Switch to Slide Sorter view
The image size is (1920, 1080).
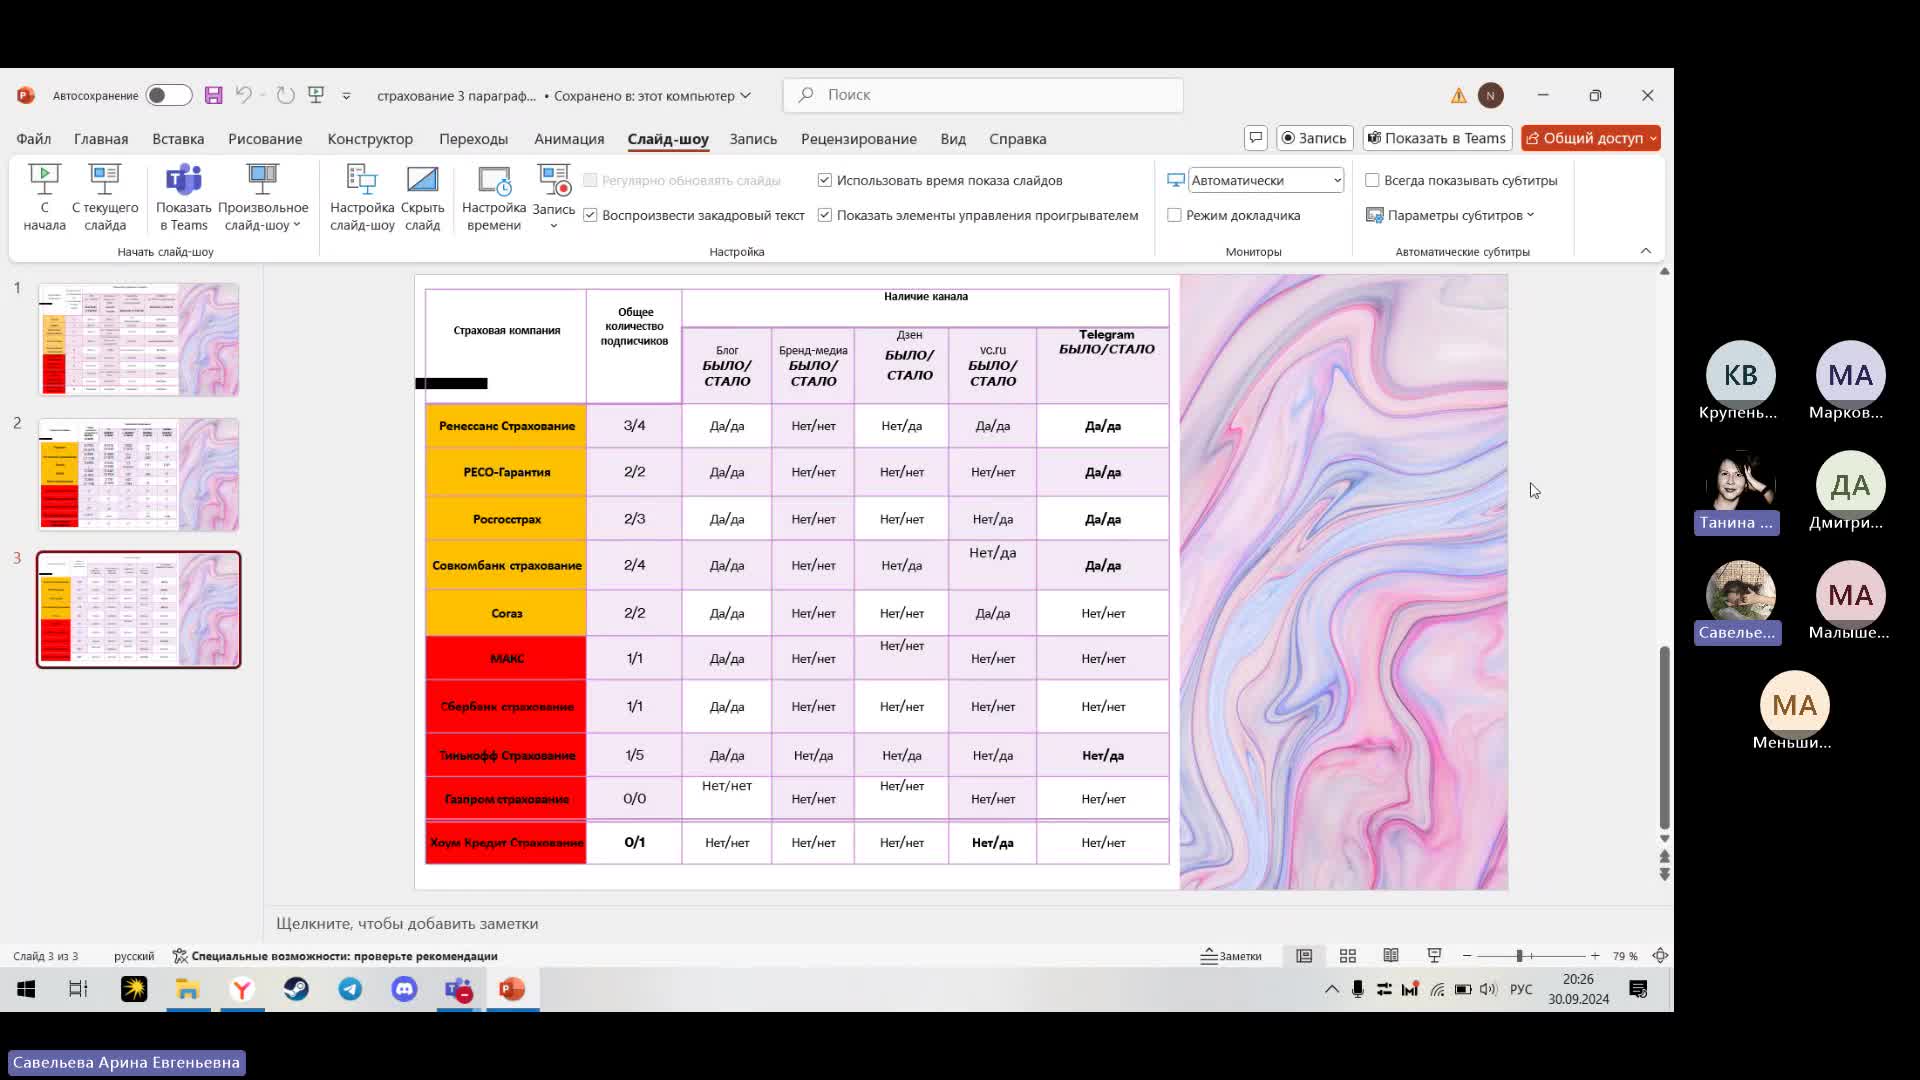1348,956
